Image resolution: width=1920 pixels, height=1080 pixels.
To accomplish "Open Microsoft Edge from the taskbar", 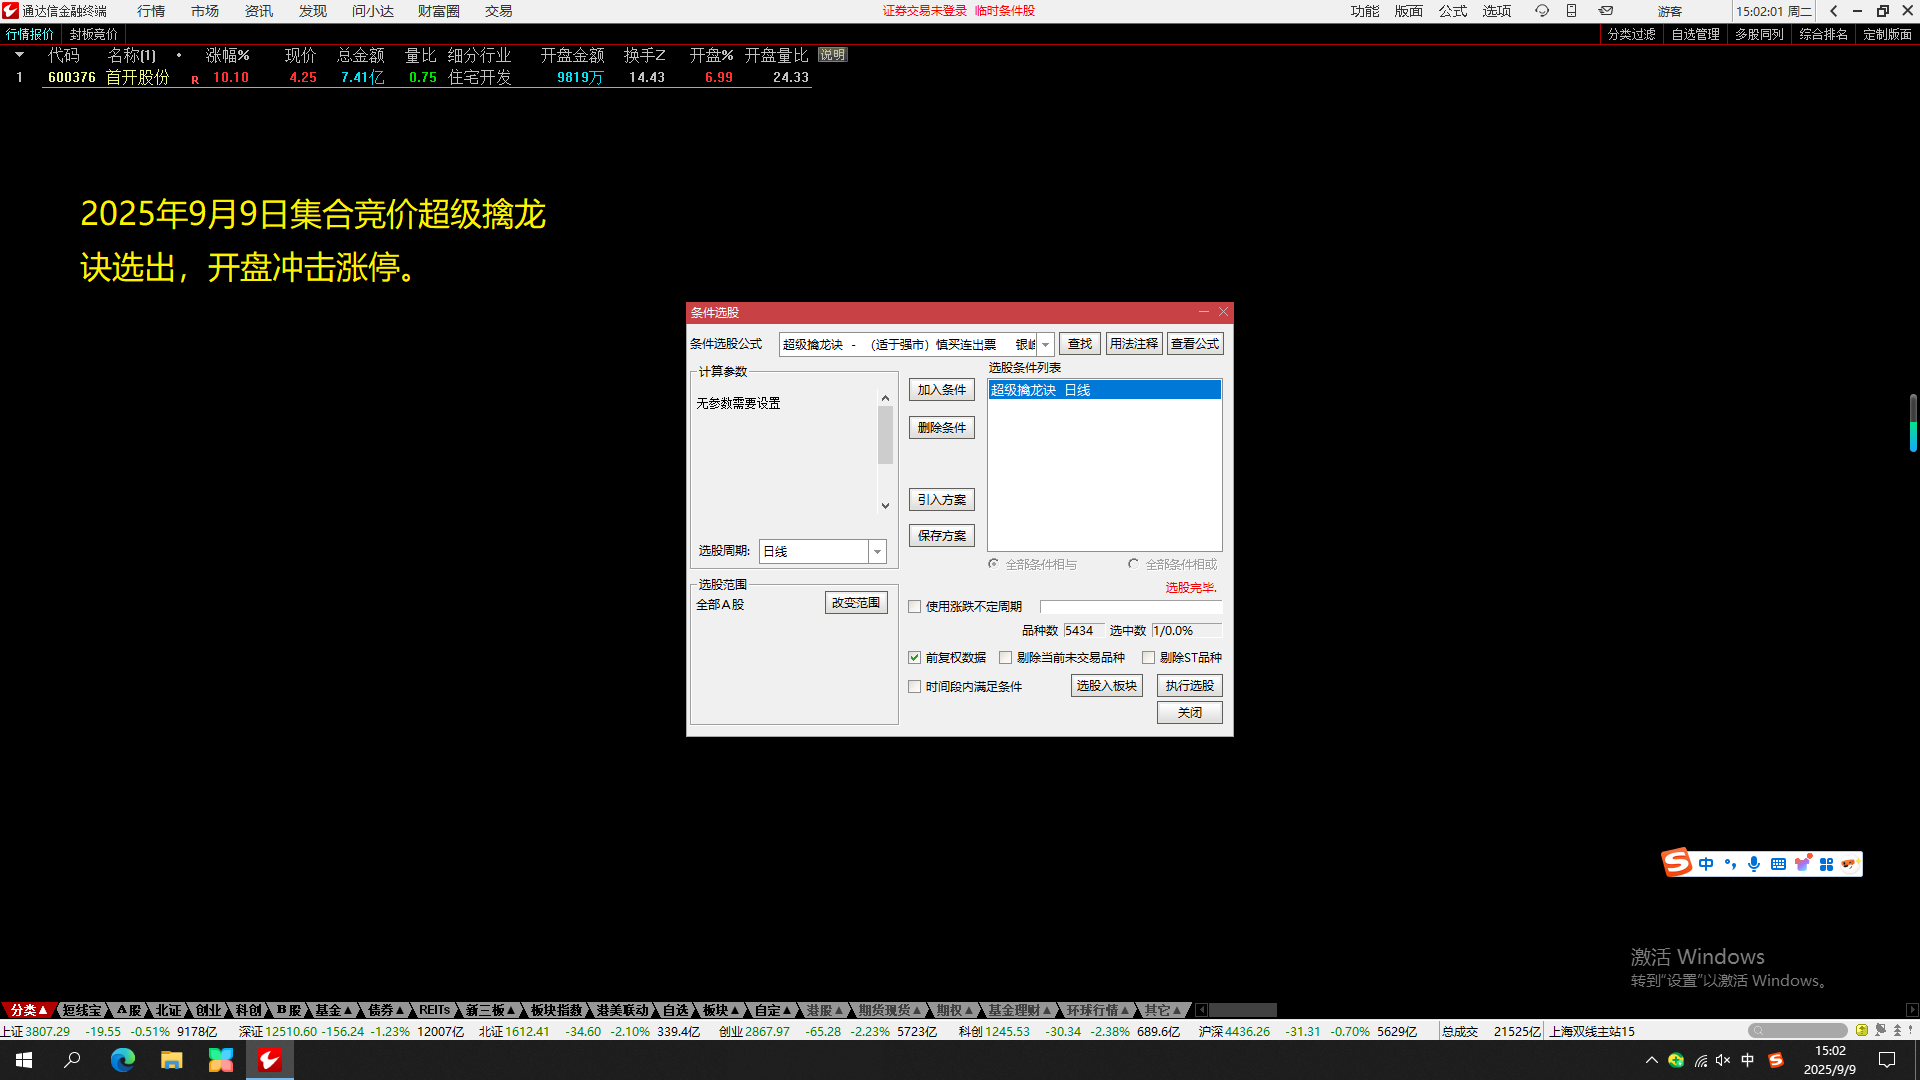I will (122, 1060).
